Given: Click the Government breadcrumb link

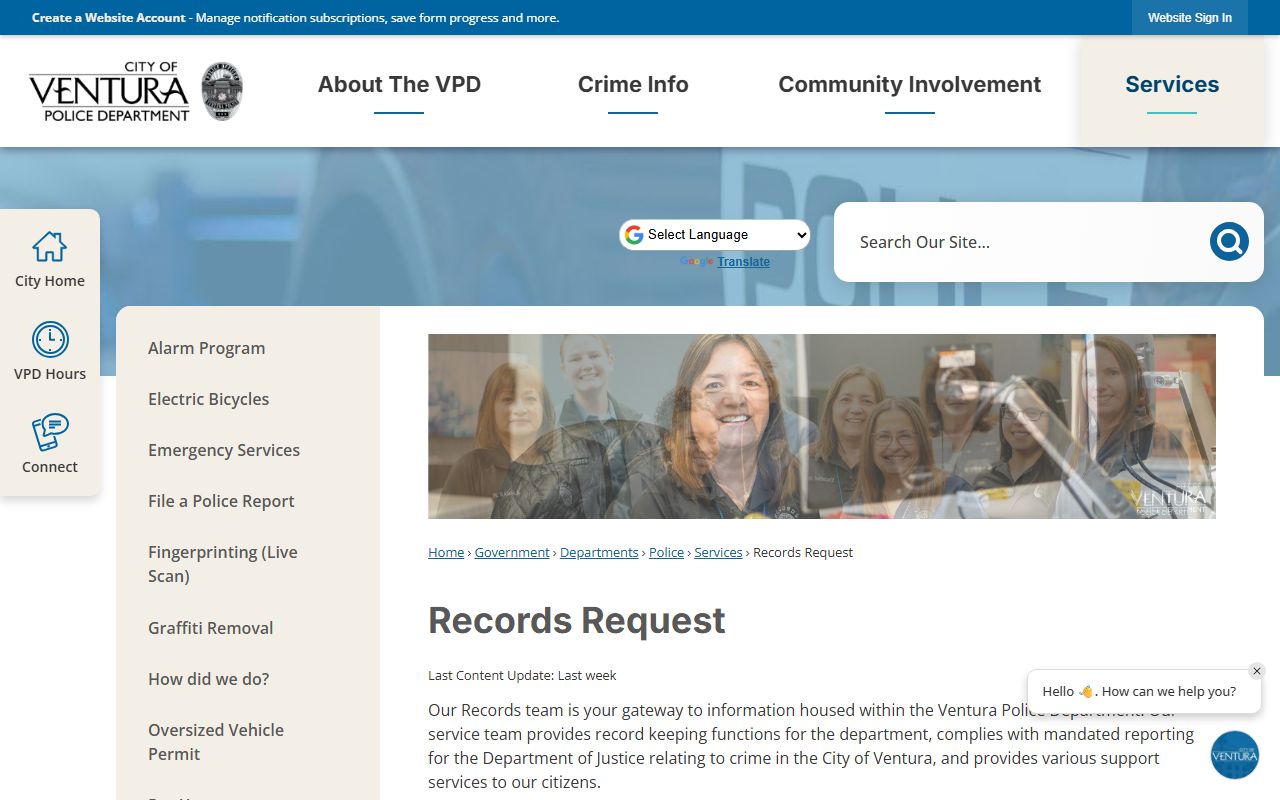Looking at the screenshot, I should click(512, 552).
